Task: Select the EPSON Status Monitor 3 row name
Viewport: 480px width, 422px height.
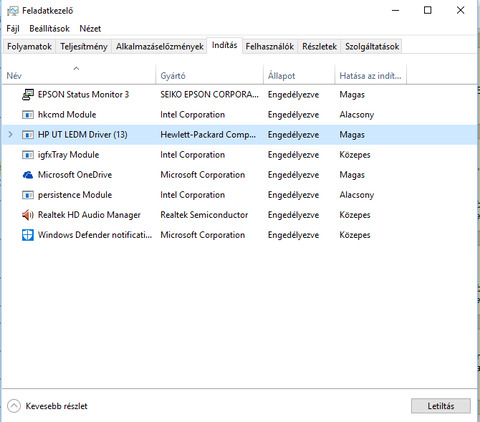Action: (83, 95)
